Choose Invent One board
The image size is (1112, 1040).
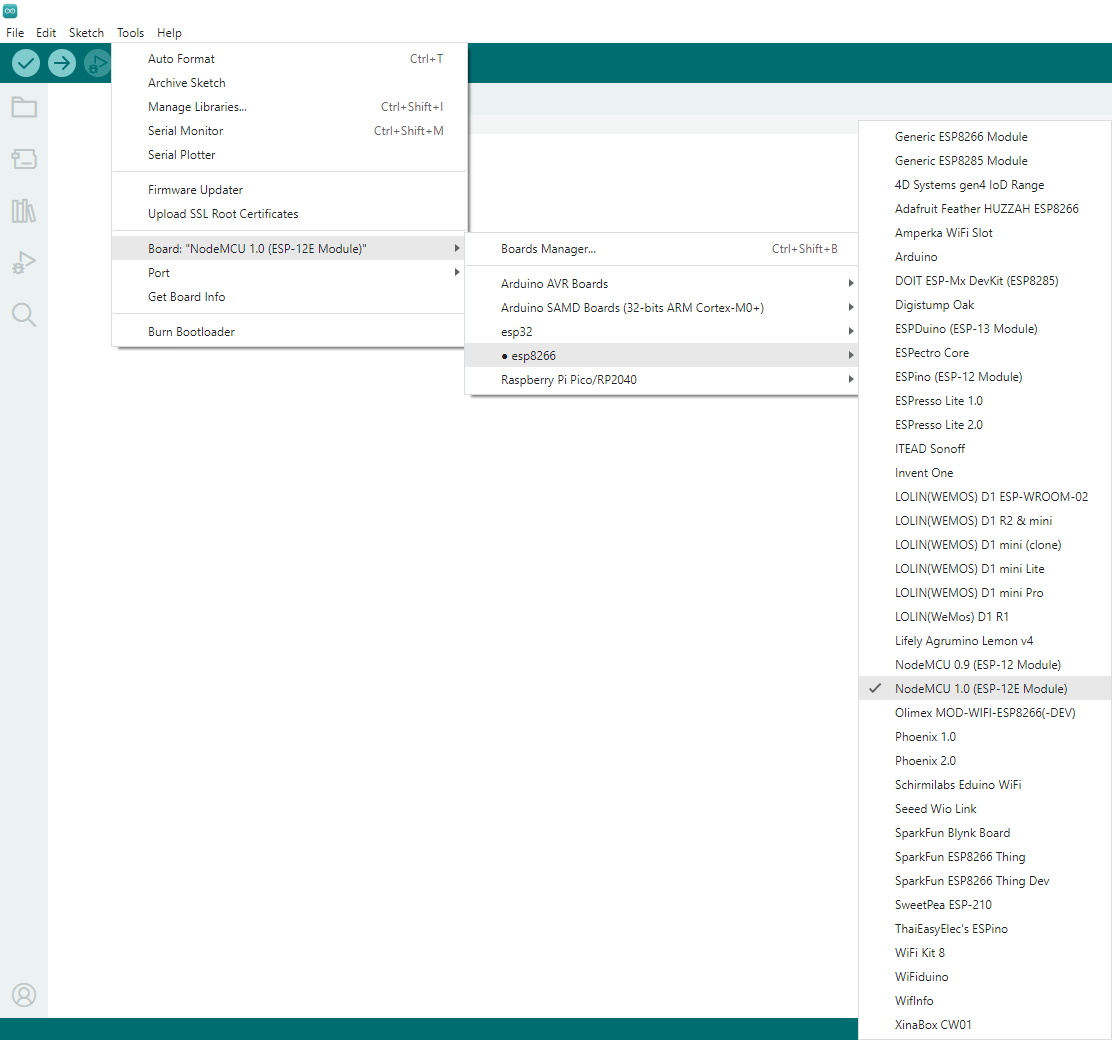[x=985, y=473]
